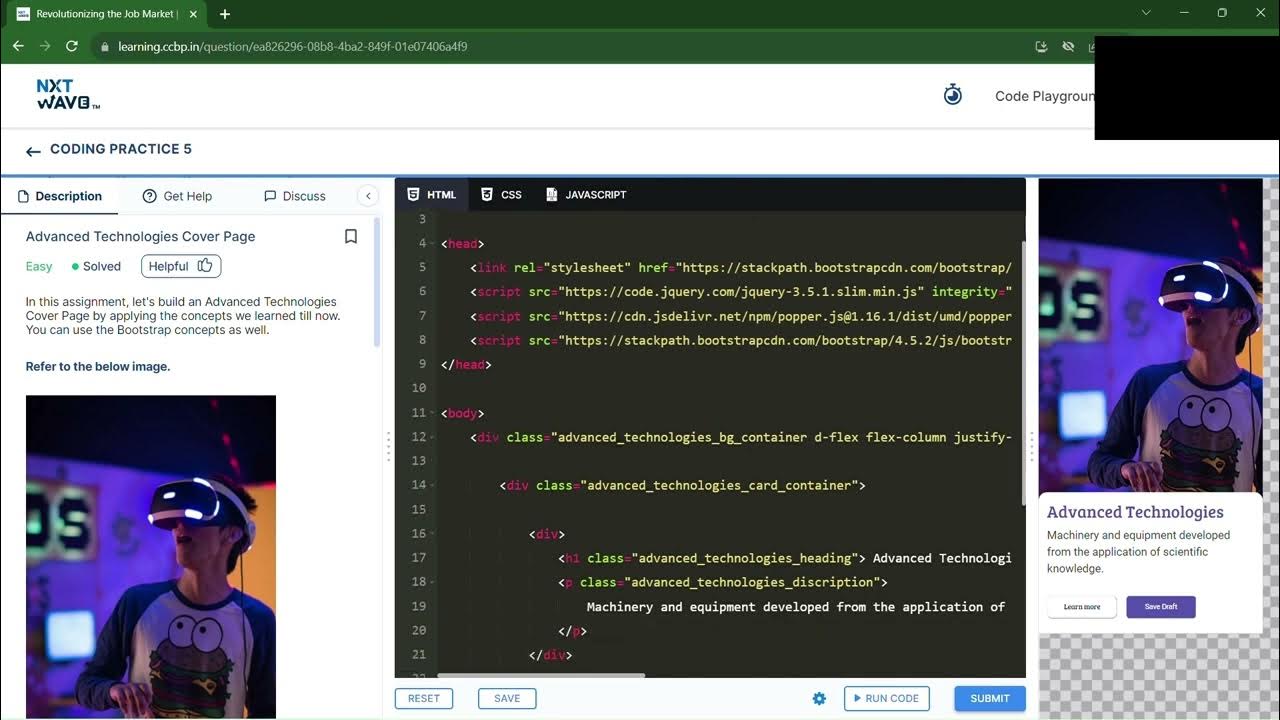Reload the page in browser toolbar
Screen dimensions: 1280x720
pyautogui.click(x=72, y=46)
